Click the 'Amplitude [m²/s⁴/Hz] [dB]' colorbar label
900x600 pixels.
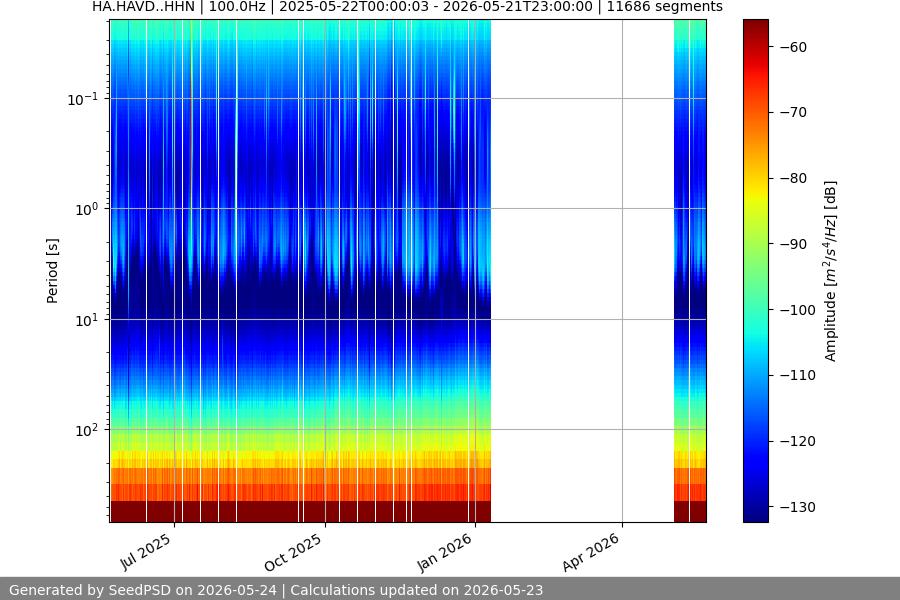coord(831,271)
